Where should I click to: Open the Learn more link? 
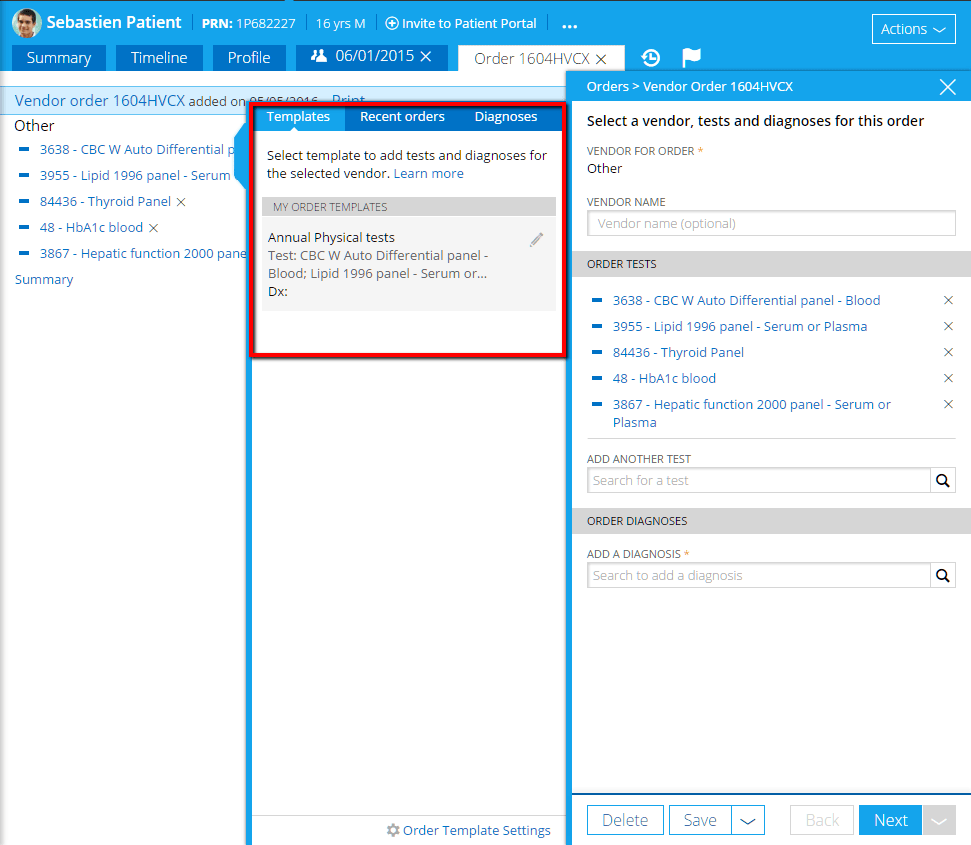[428, 174]
